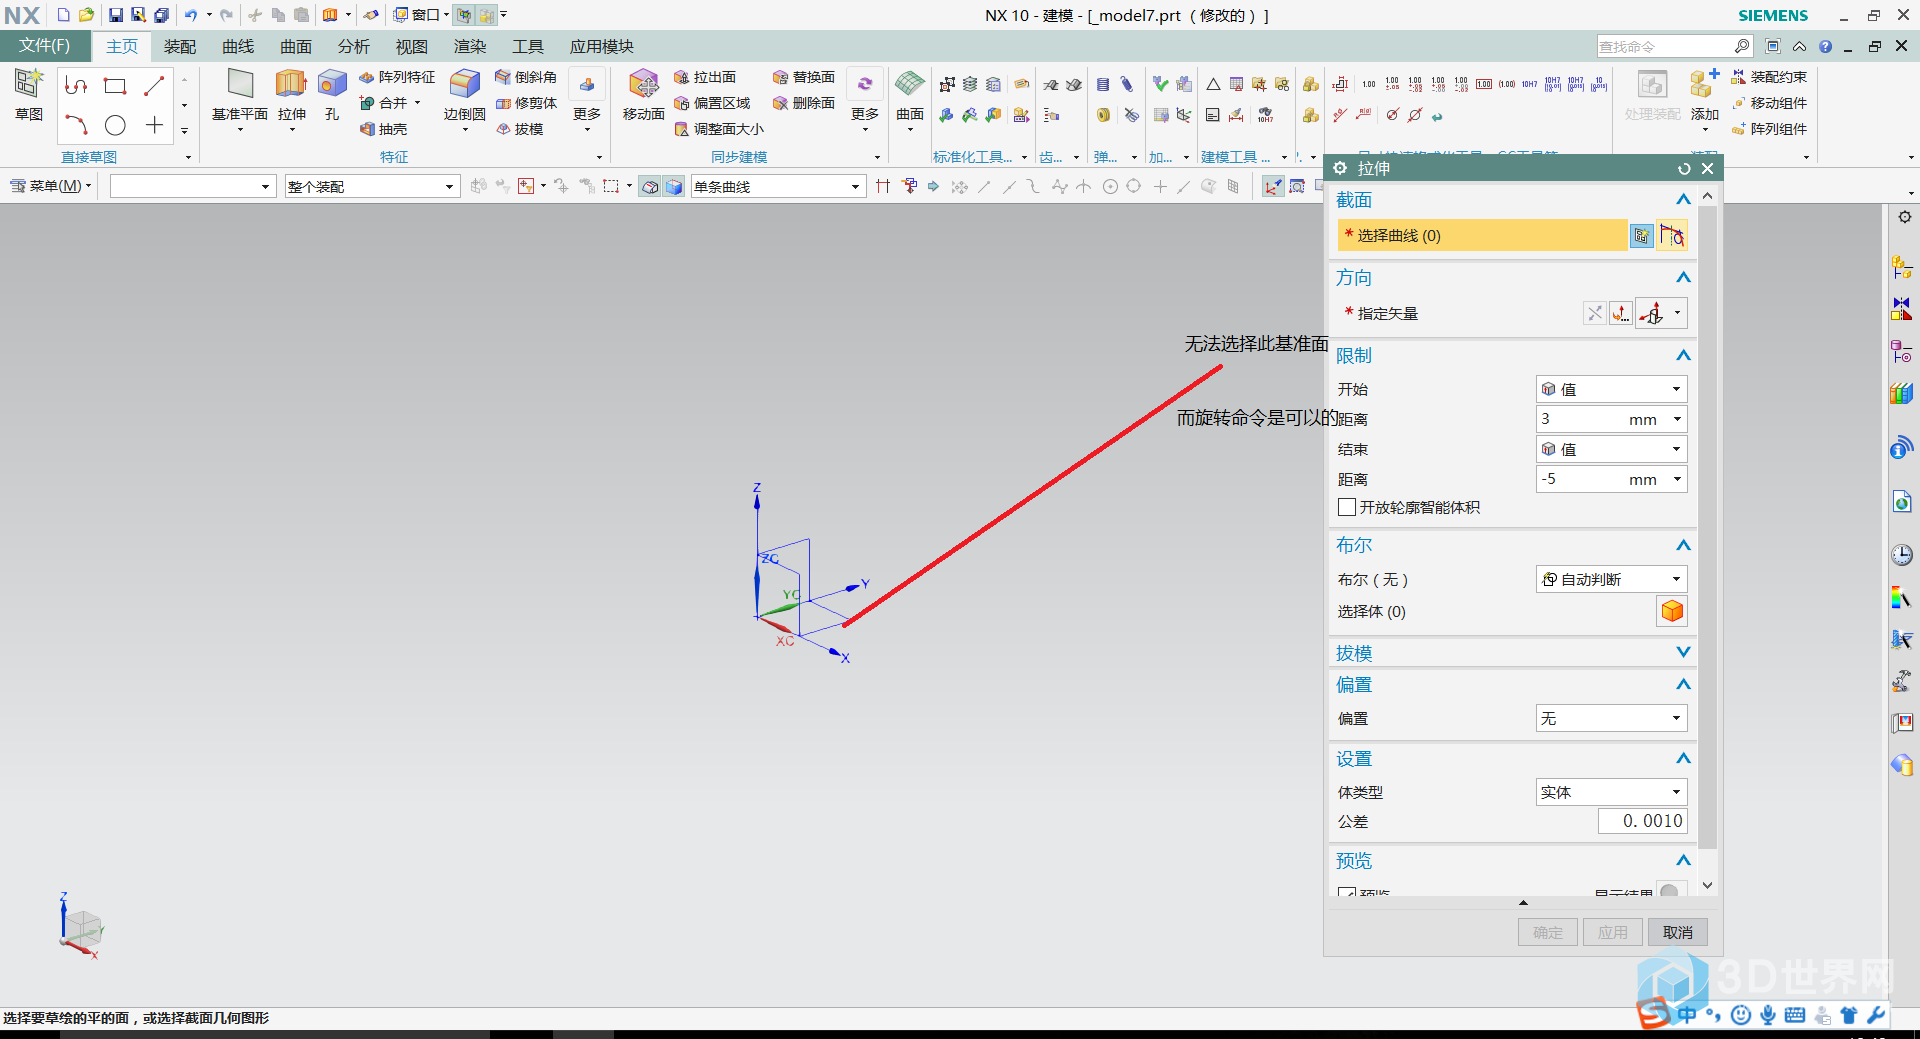This screenshot has width=1920, height=1039.
Task: Collapse the 限制 limits section
Action: pyautogui.click(x=1683, y=356)
